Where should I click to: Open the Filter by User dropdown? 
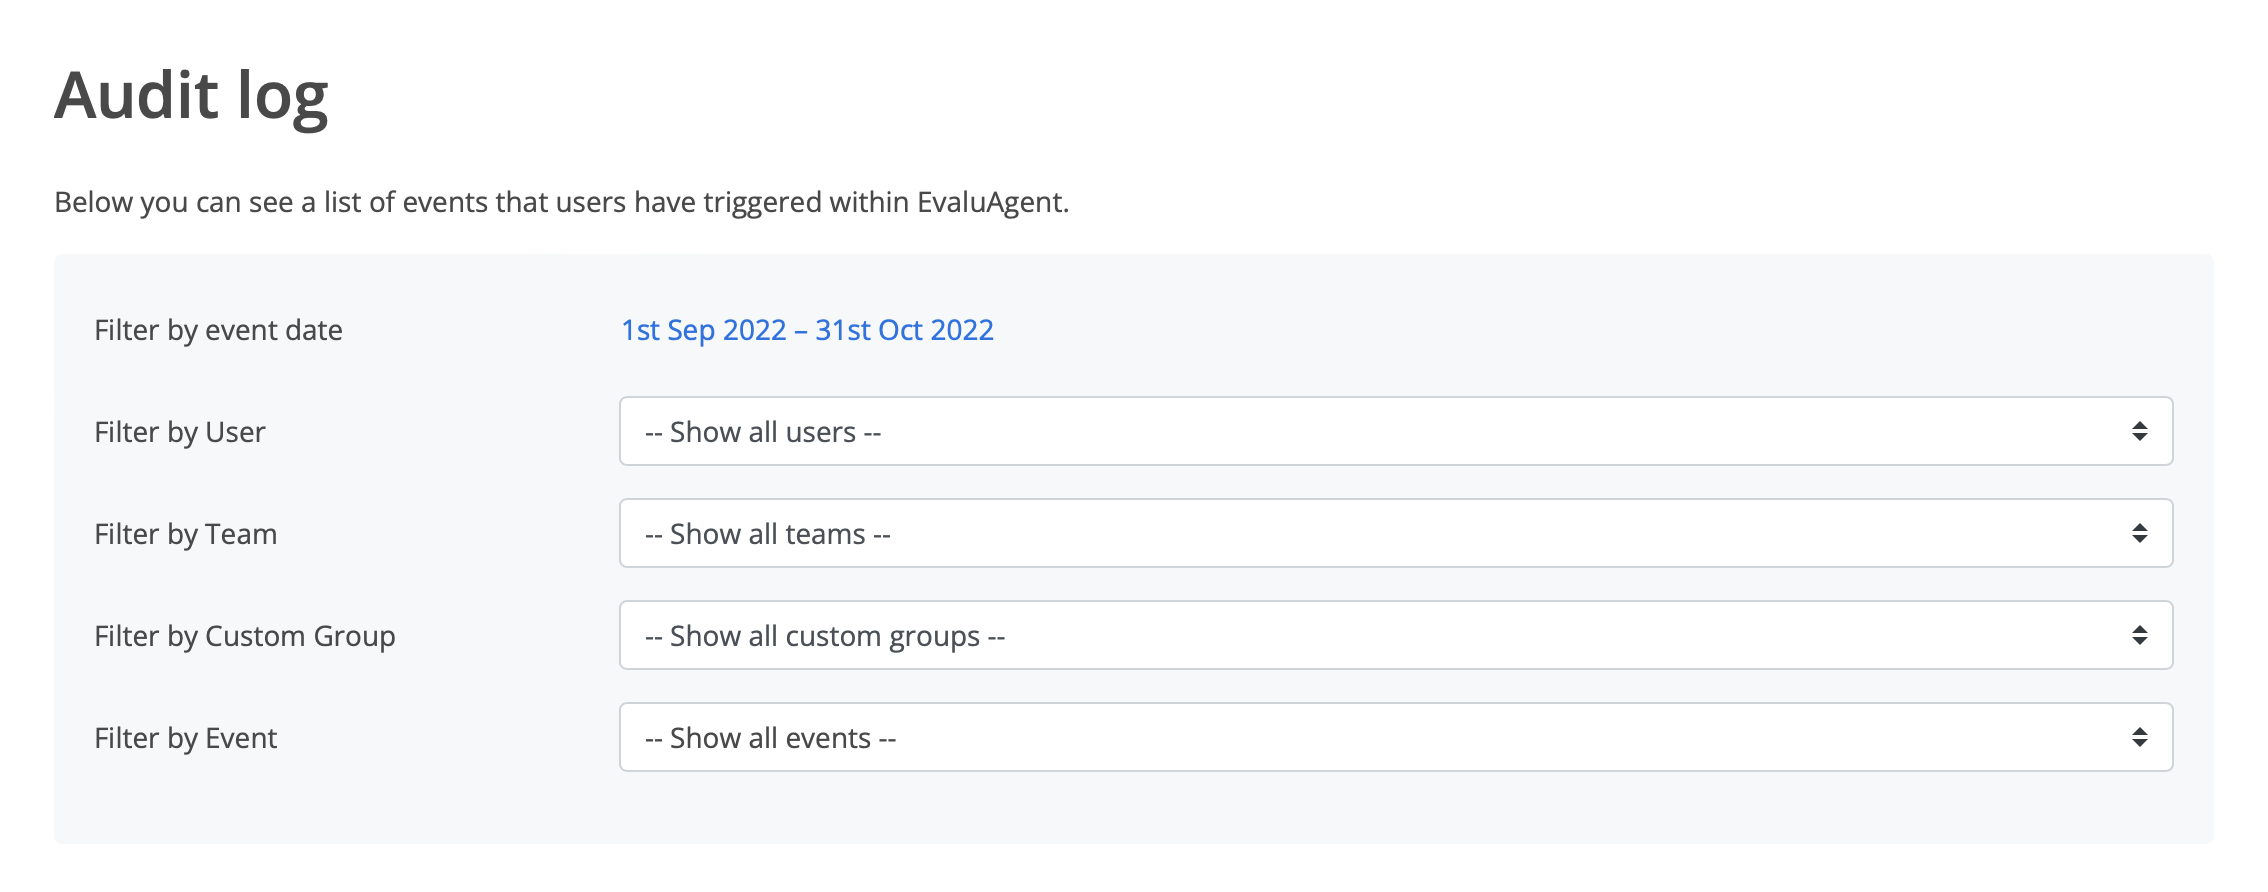pos(1395,432)
